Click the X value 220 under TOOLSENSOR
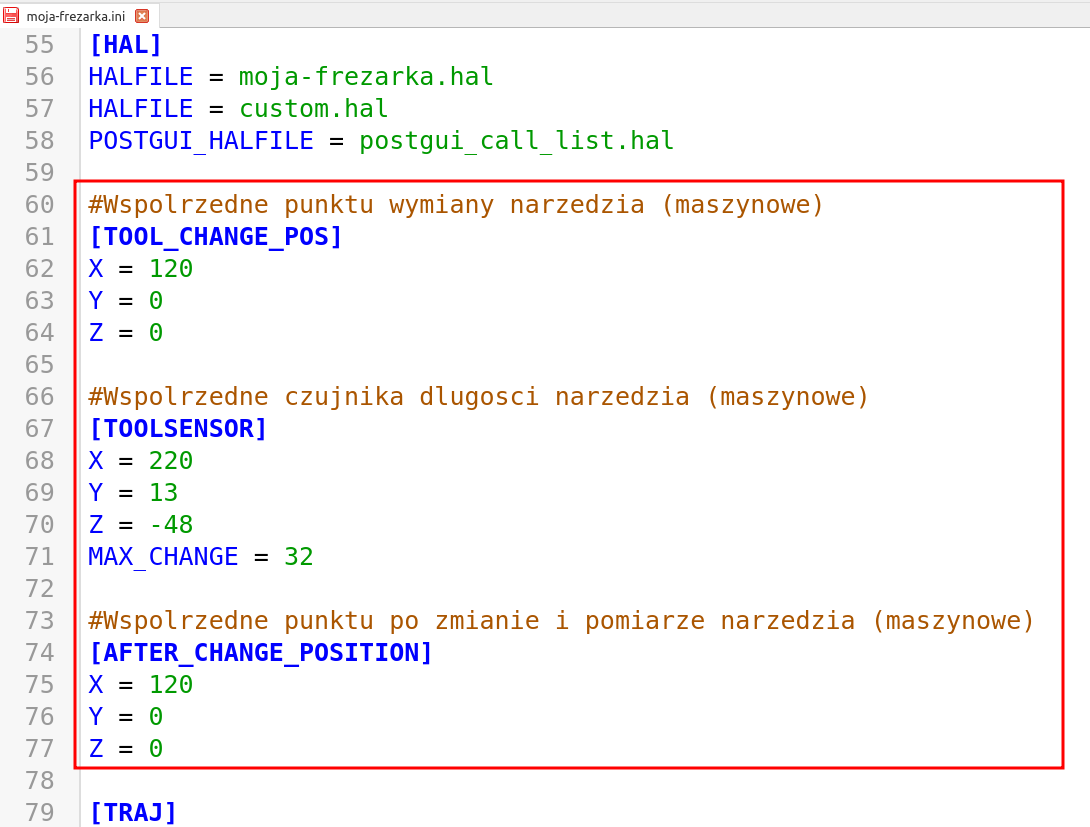 [170, 461]
